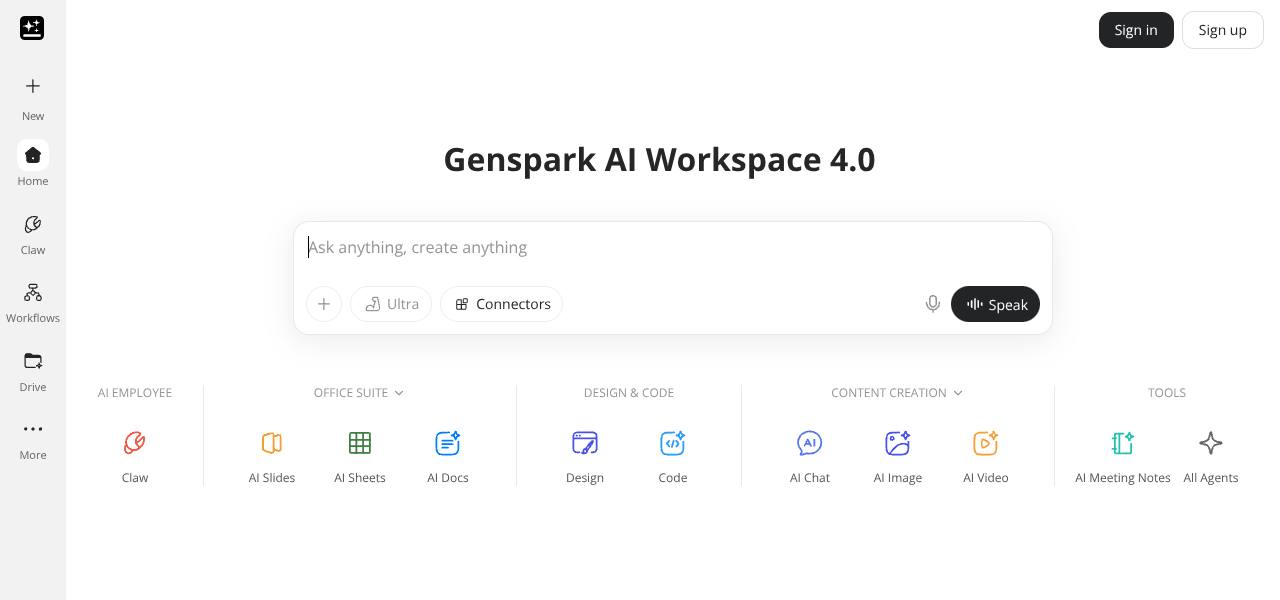
Task: Open the Design tool
Action: point(585,455)
